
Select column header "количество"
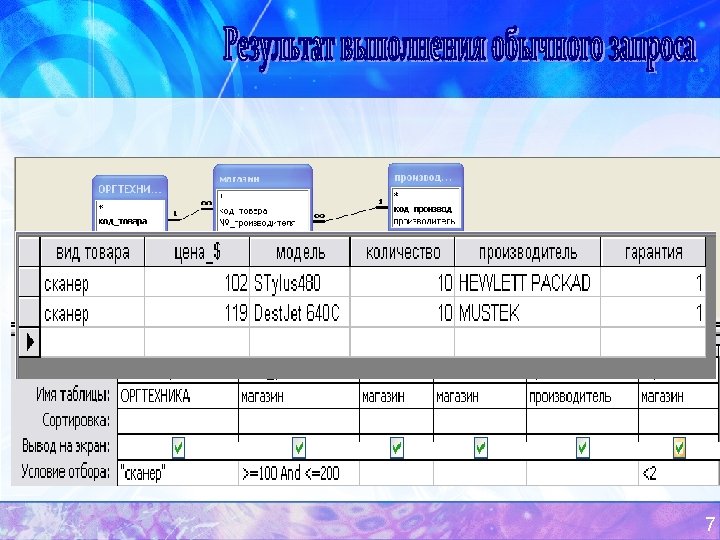click(x=402, y=252)
